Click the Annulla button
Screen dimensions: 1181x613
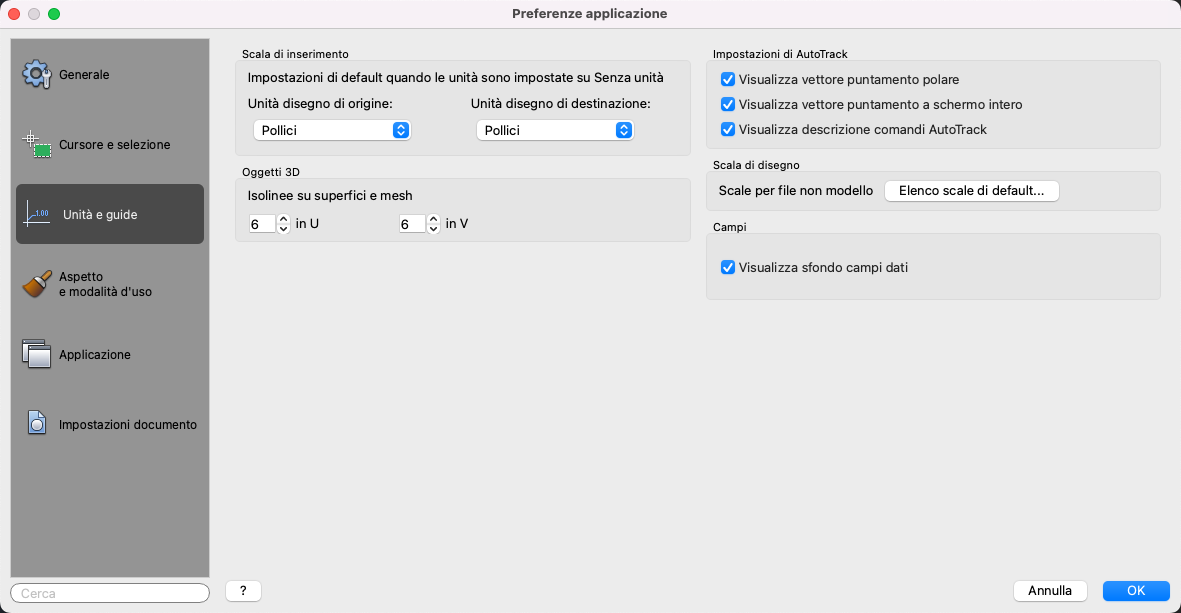click(1050, 591)
